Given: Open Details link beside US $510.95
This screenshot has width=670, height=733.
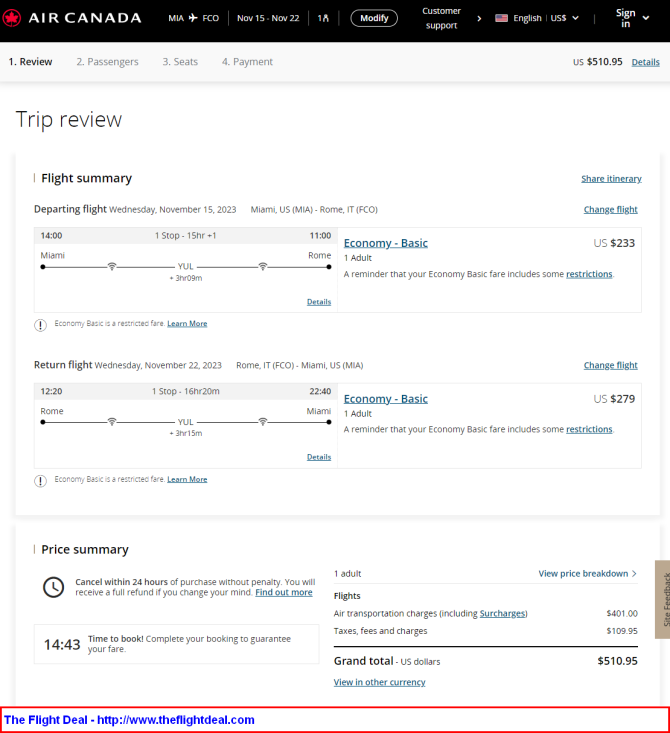Looking at the screenshot, I should (x=645, y=62).
